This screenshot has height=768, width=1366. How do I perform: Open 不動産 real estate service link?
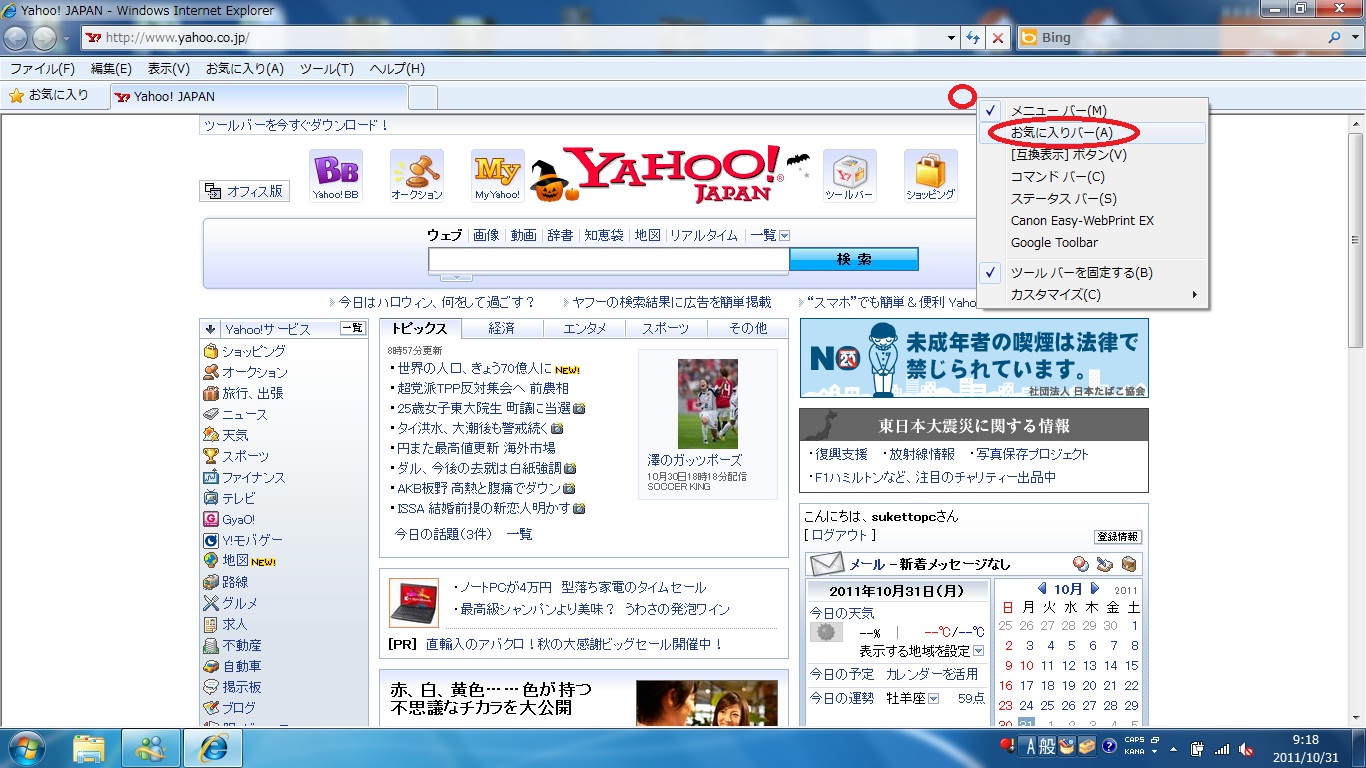pyautogui.click(x=241, y=645)
